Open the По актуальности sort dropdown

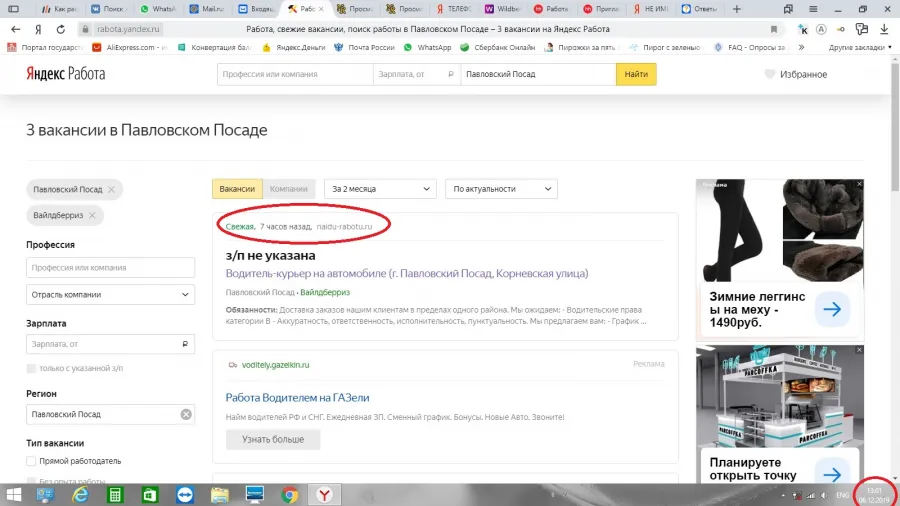point(501,189)
